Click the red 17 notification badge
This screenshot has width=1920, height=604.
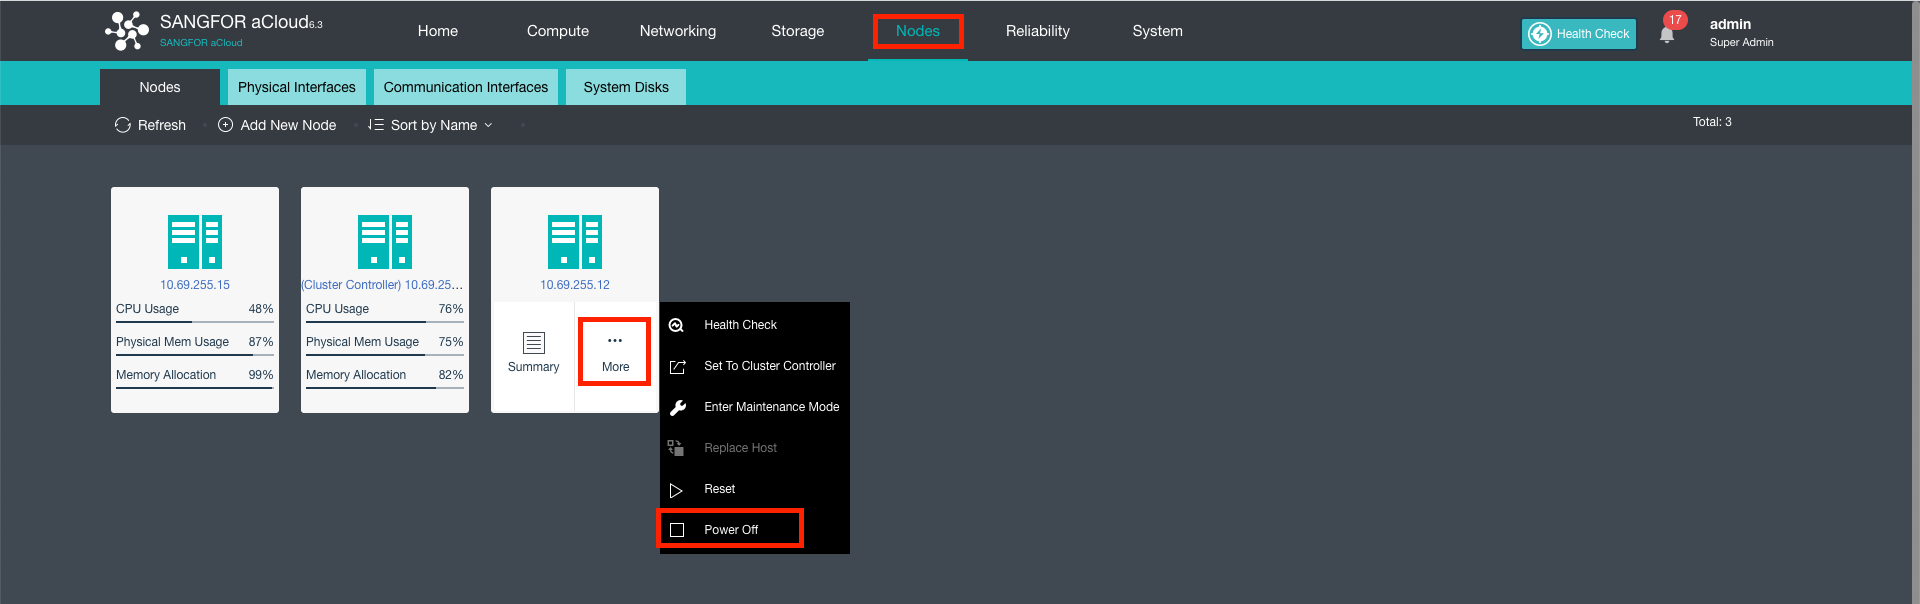click(1675, 20)
